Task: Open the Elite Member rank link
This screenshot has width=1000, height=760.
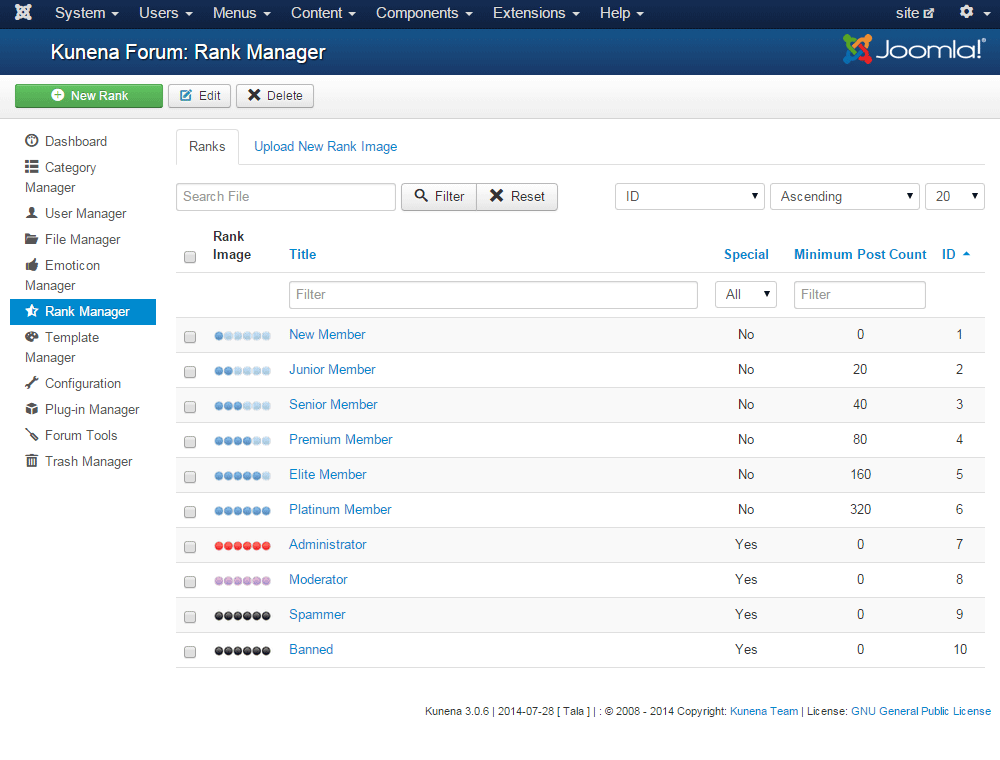Action: [x=327, y=474]
